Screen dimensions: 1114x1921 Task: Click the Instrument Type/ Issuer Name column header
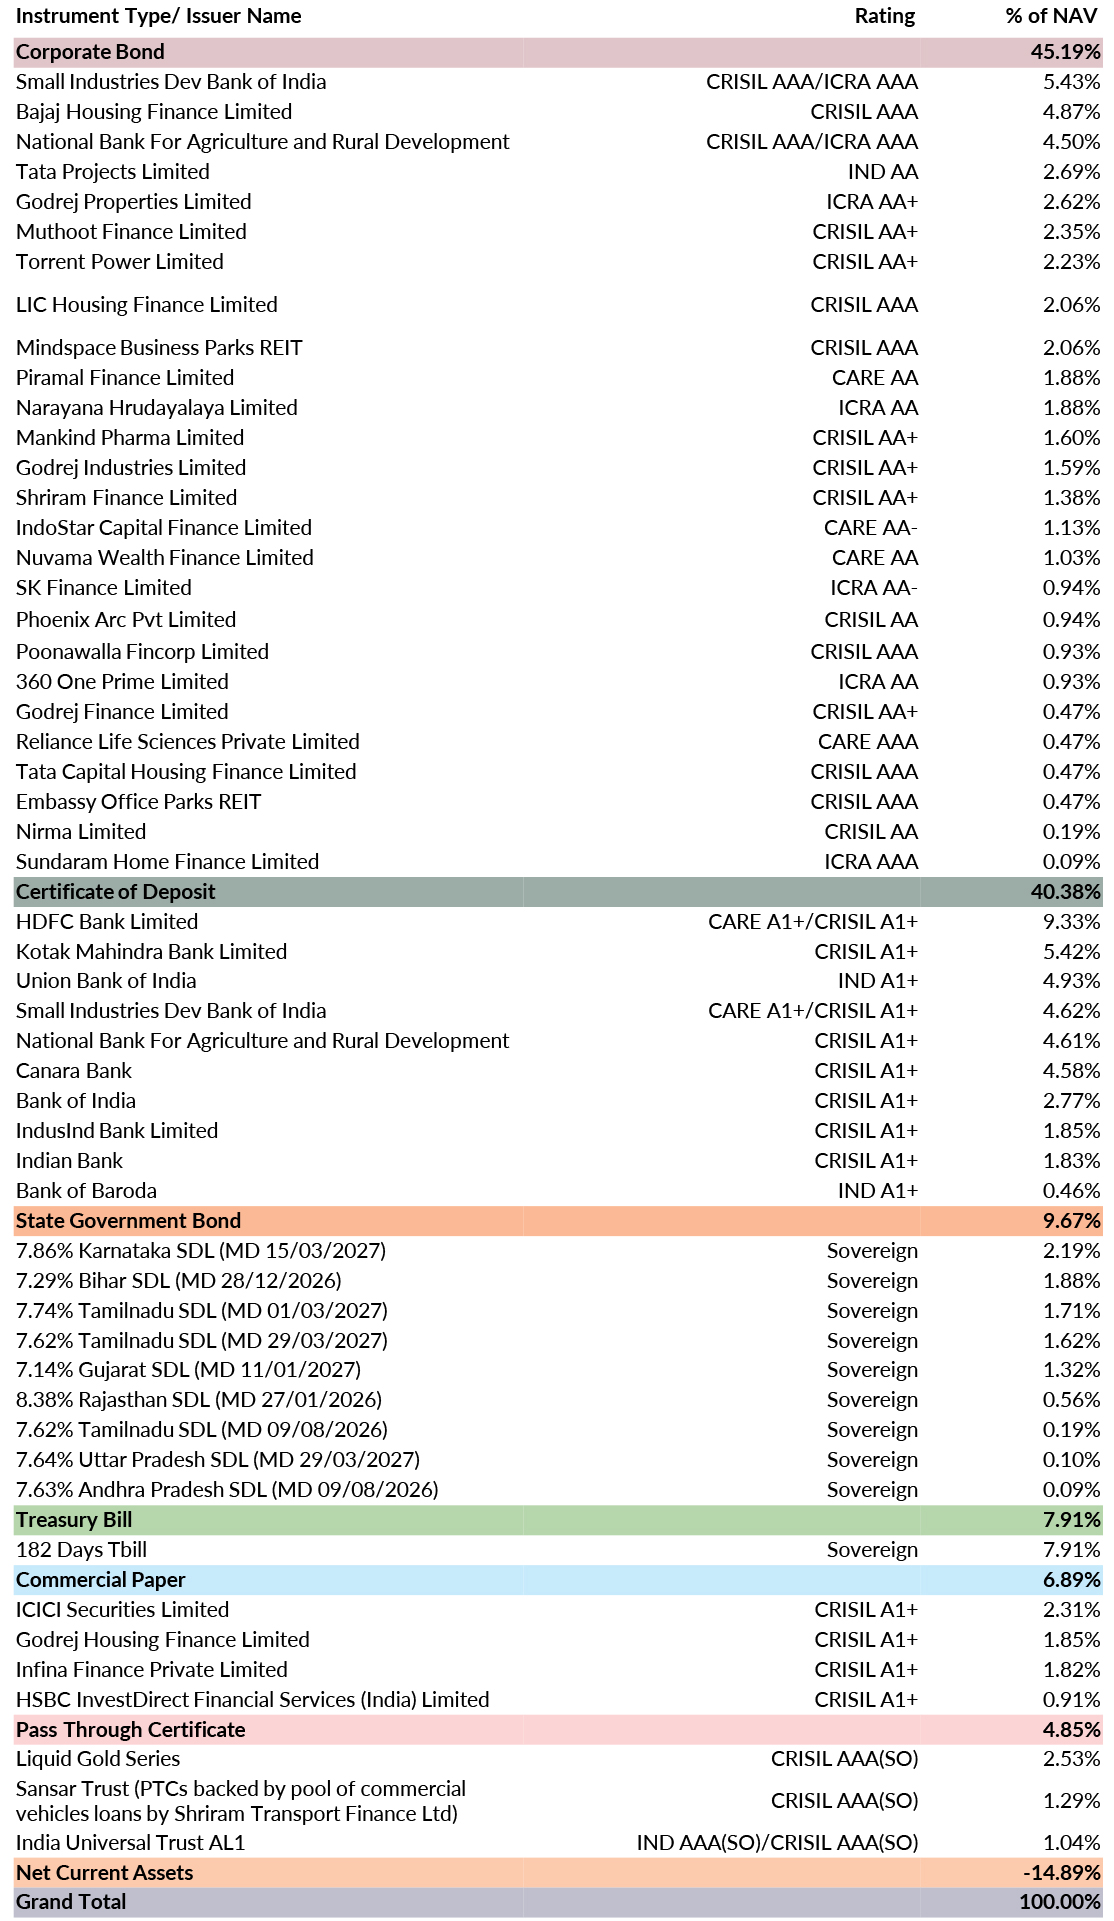(x=158, y=16)
